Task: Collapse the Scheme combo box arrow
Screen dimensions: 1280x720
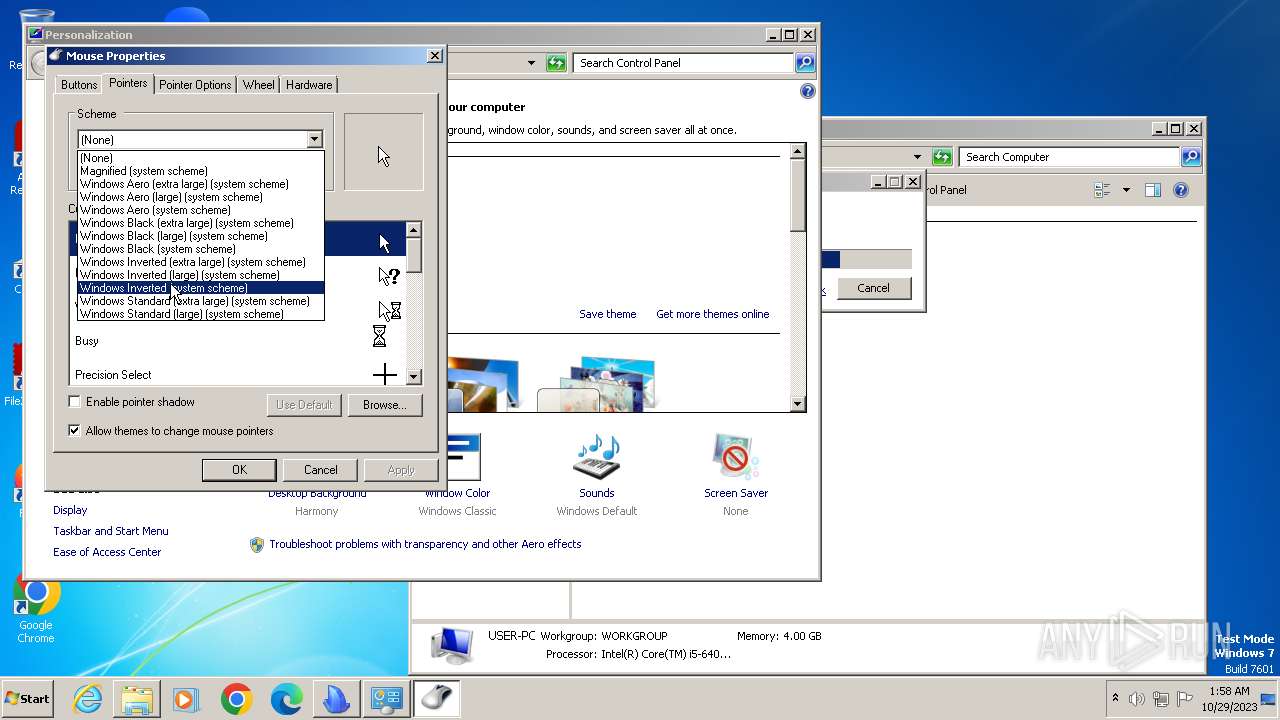Action: coord(314,140)
